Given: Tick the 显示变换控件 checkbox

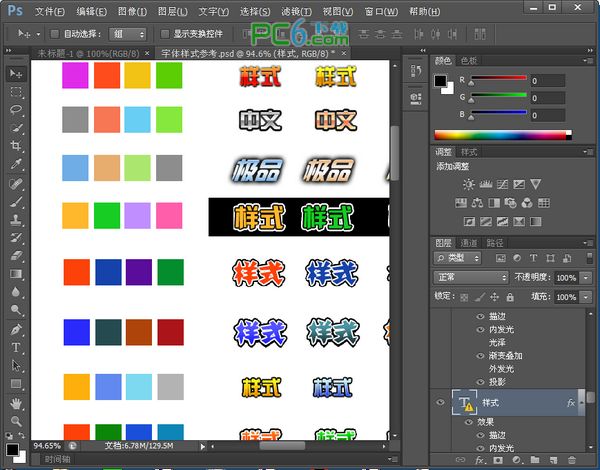Looking at the screenshot, I should pyautogui.click(x=164, y=33).
